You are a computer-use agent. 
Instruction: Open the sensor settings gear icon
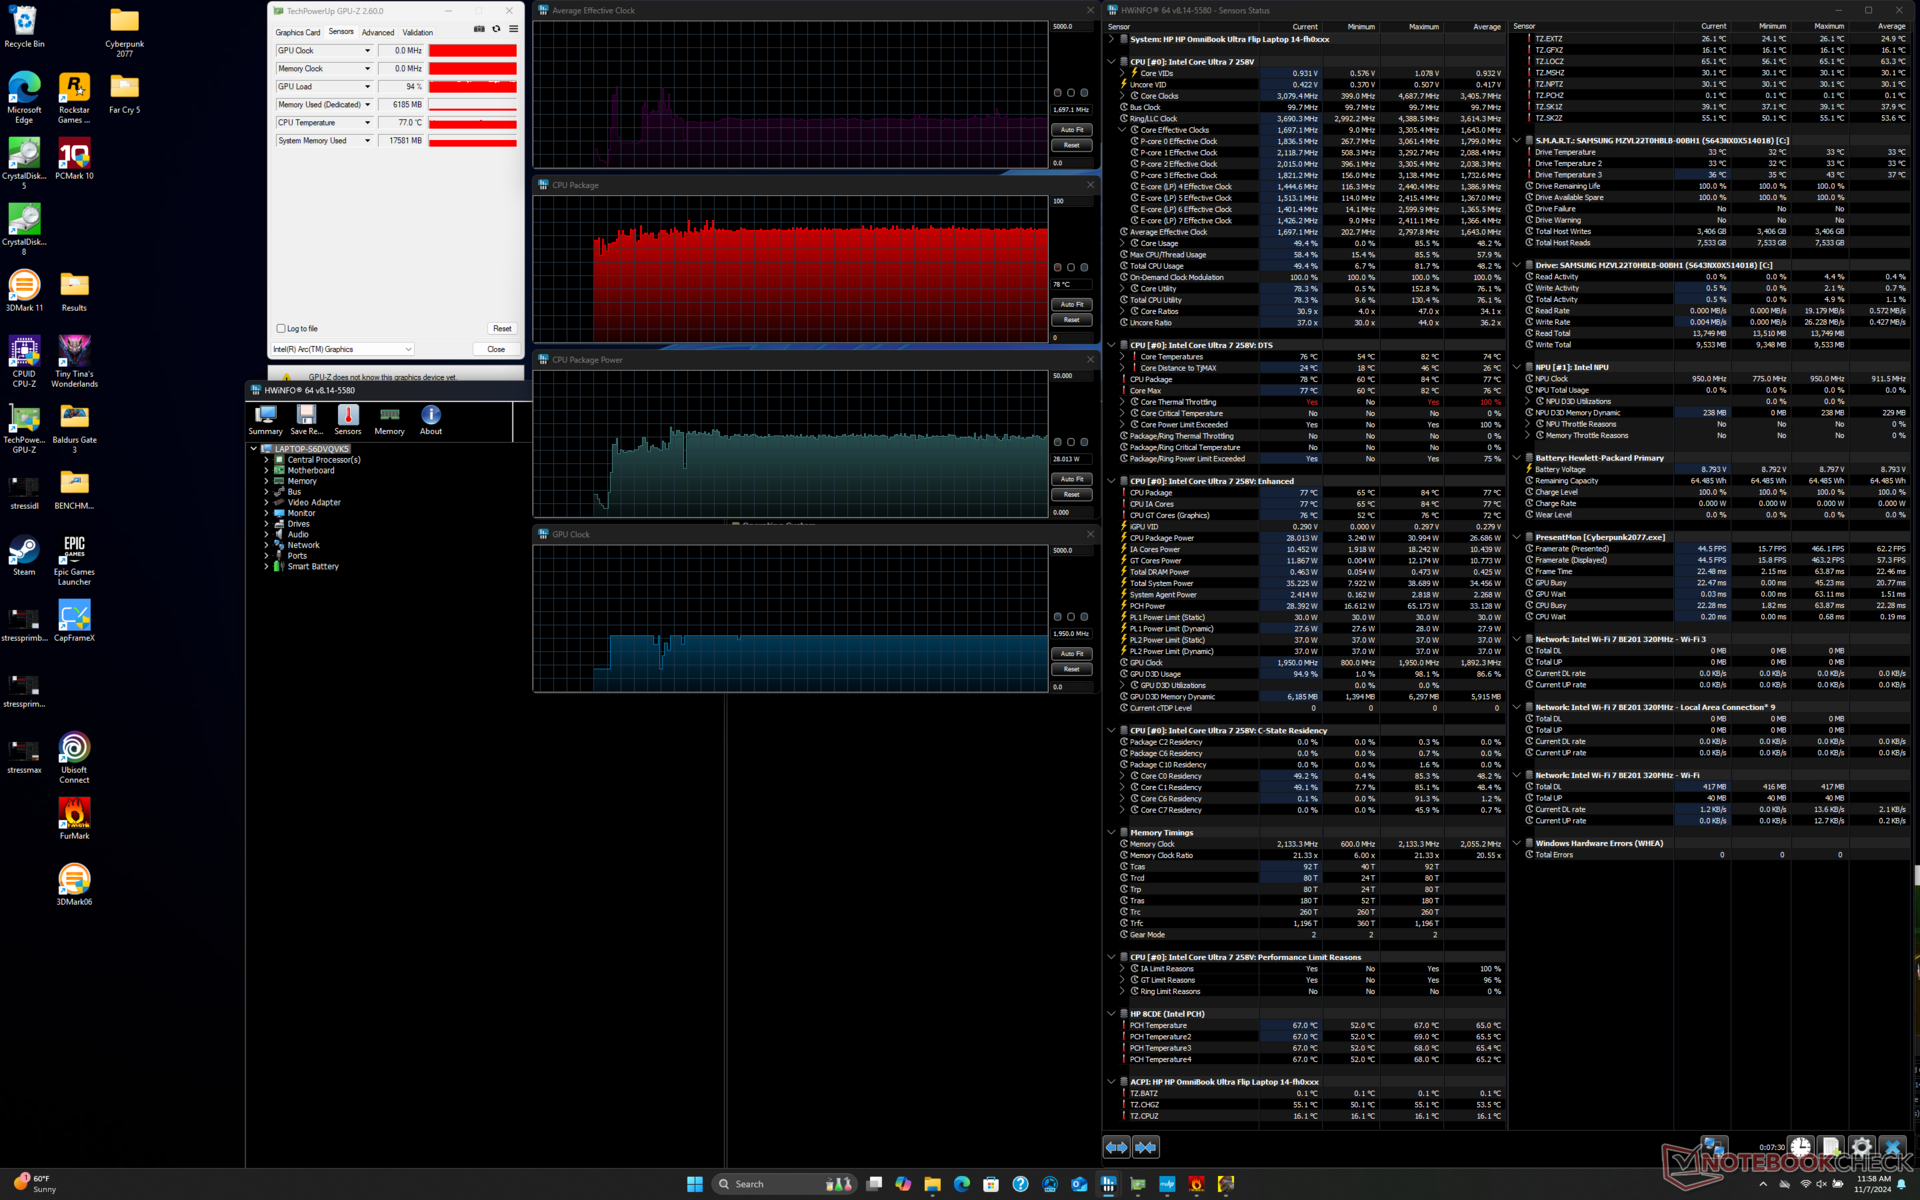coord(1861,1147)
